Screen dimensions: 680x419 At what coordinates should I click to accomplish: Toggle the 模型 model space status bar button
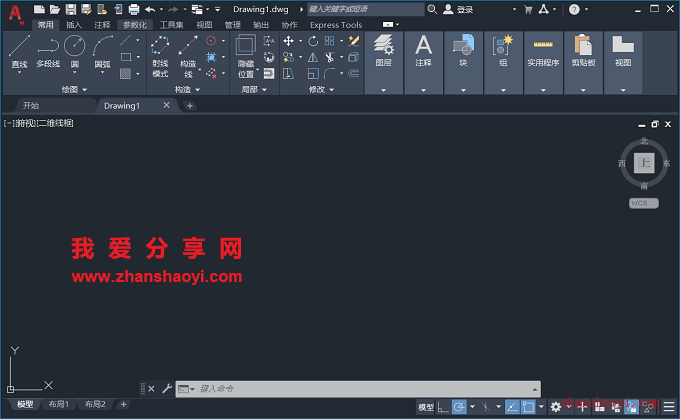pos(426,407)
